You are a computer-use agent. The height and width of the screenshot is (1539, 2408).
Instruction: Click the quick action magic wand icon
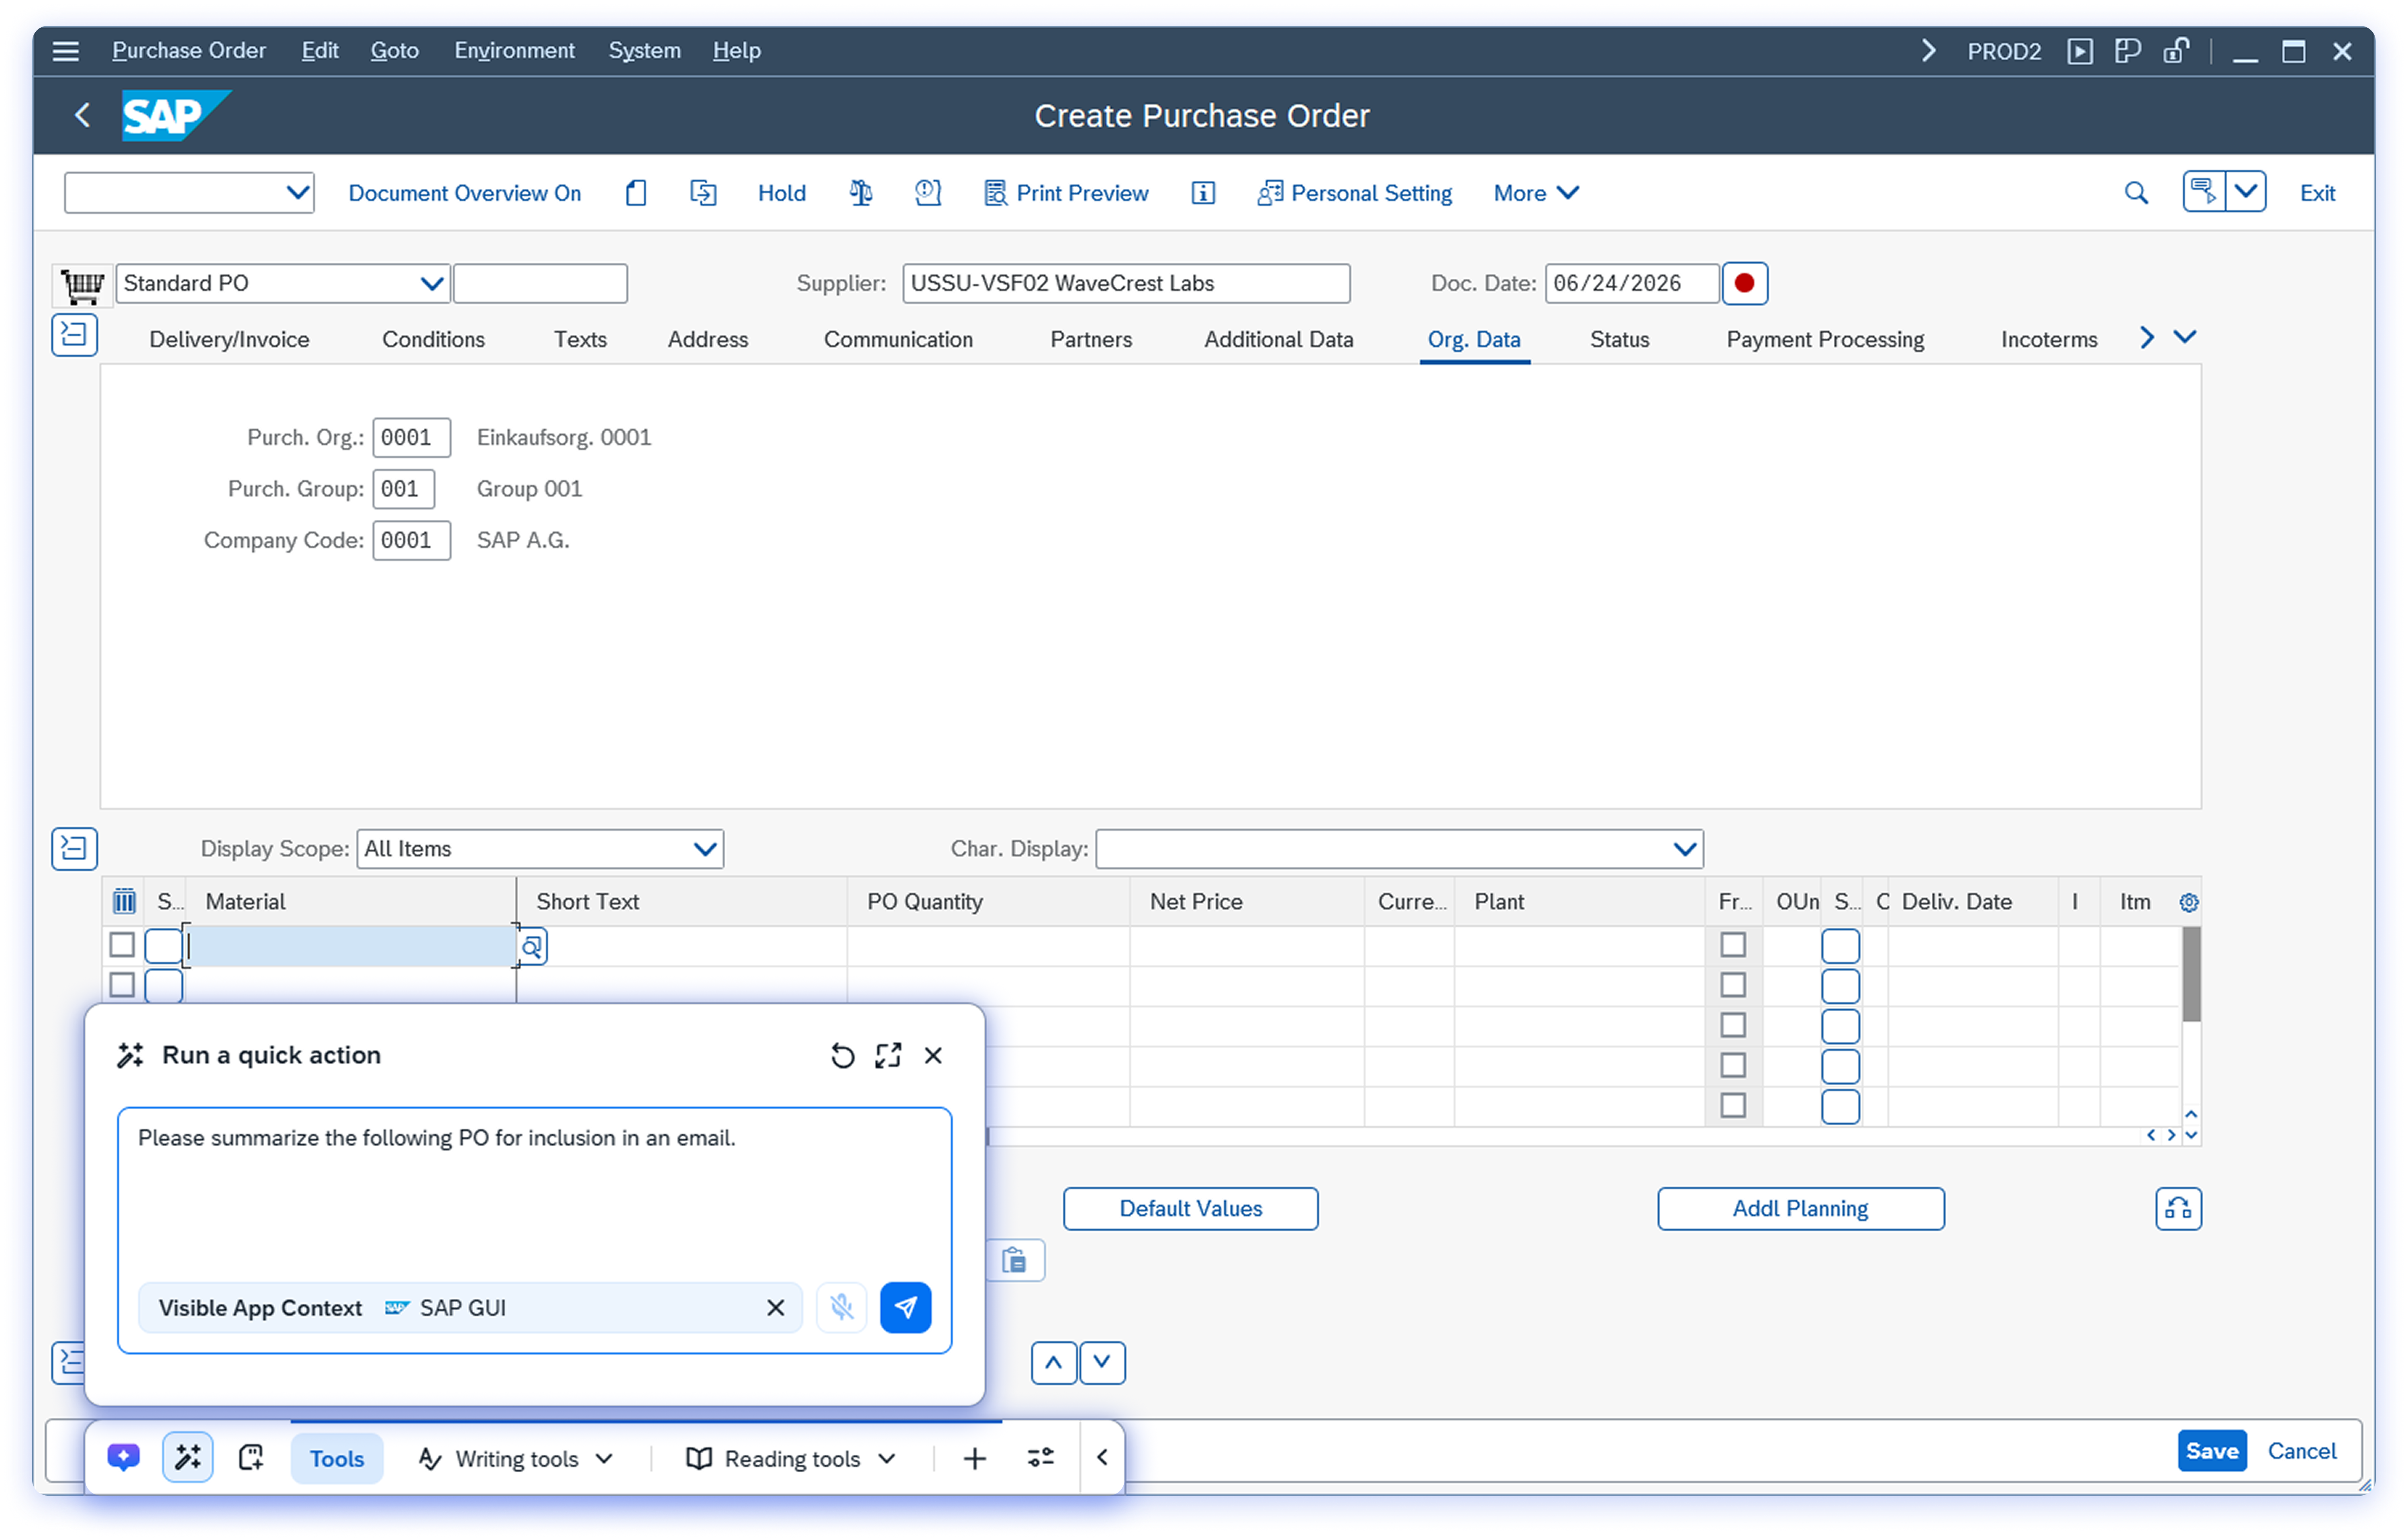(188, 1457)
